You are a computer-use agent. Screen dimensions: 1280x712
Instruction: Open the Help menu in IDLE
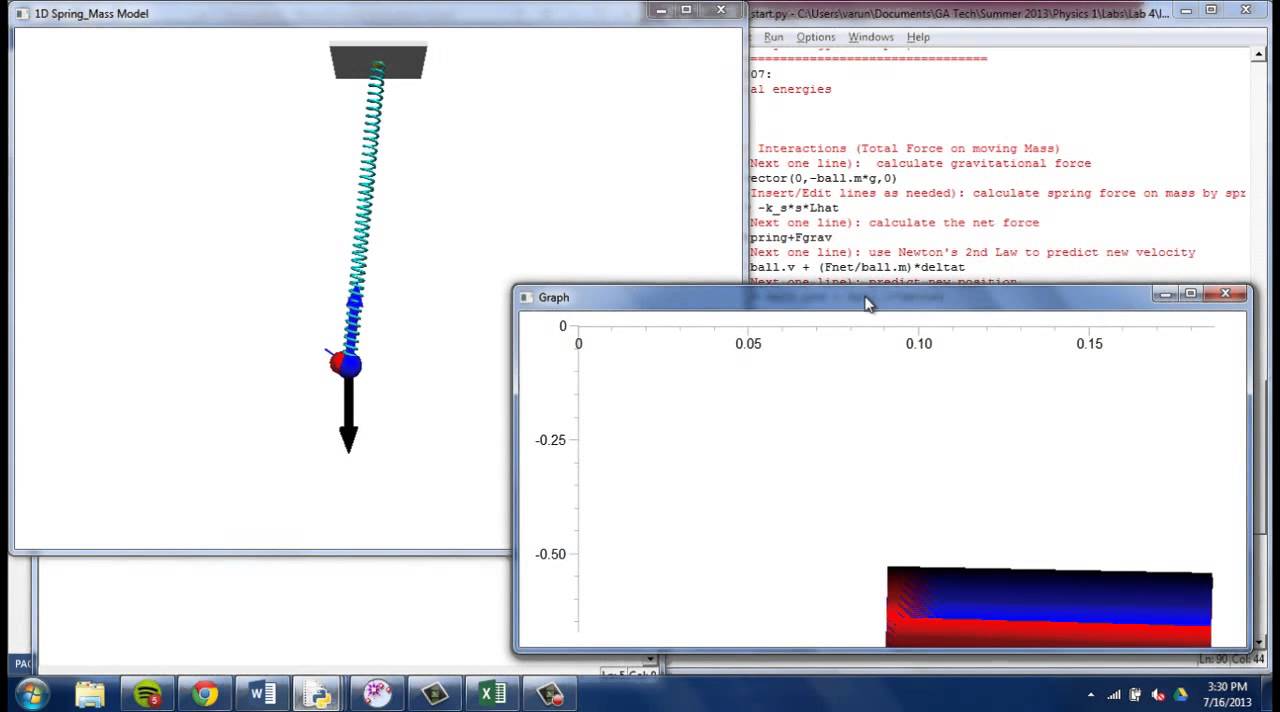click(918, 37)
